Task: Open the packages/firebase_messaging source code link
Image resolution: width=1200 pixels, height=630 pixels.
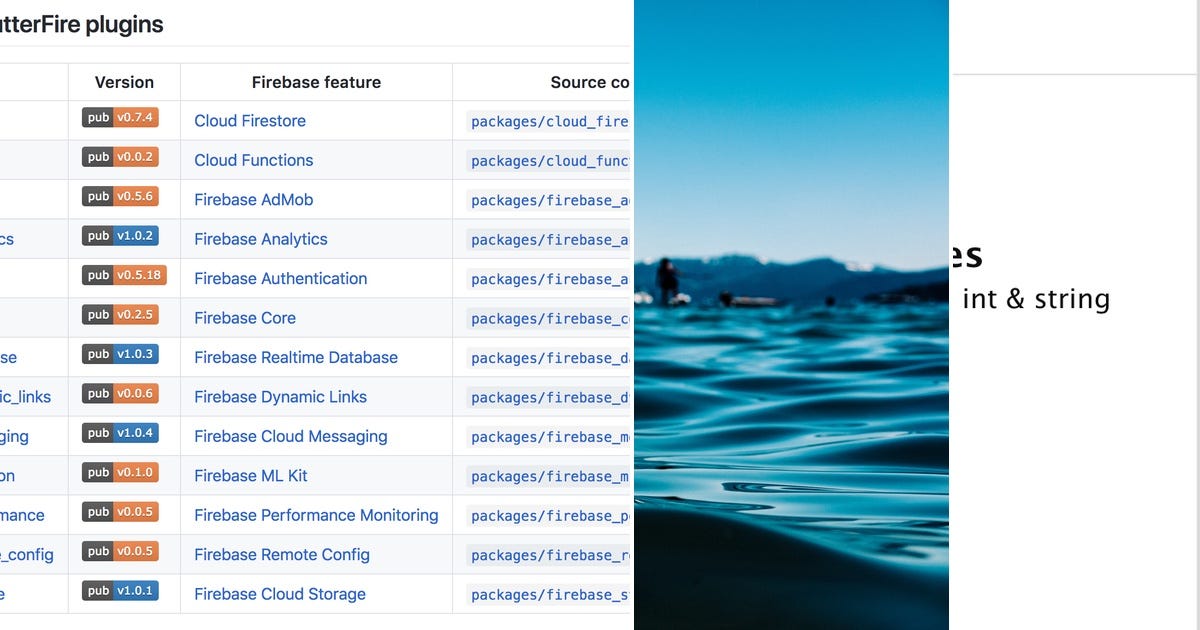Action: (545, 437)
